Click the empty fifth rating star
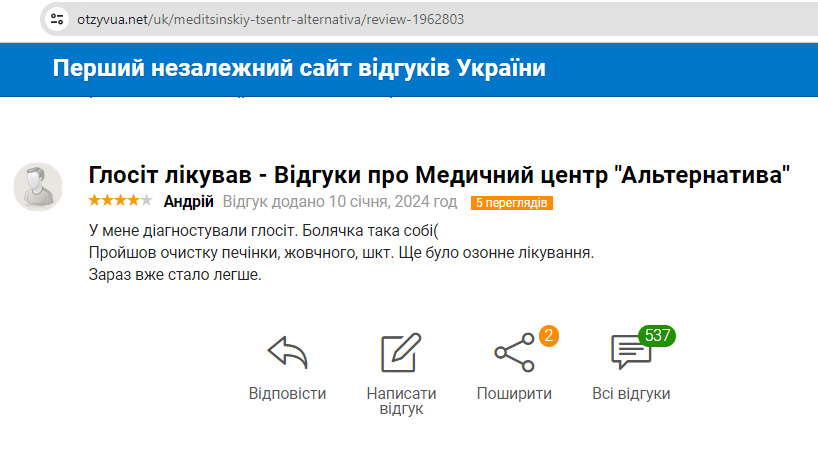Image resolution: width=818 pixels, height=461 pixels. pyautogui.click(x=147, y=201)
